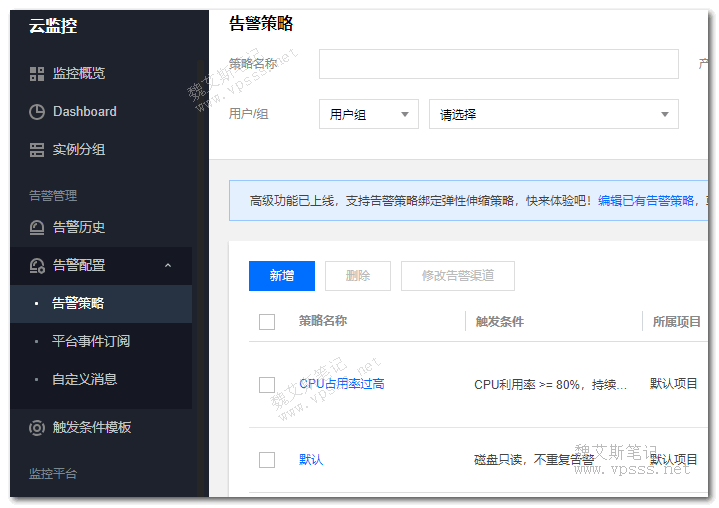The width and height of the screenshot is (719, 508).
Task: Click the 策略名称 column header
Action: [323, 321]
